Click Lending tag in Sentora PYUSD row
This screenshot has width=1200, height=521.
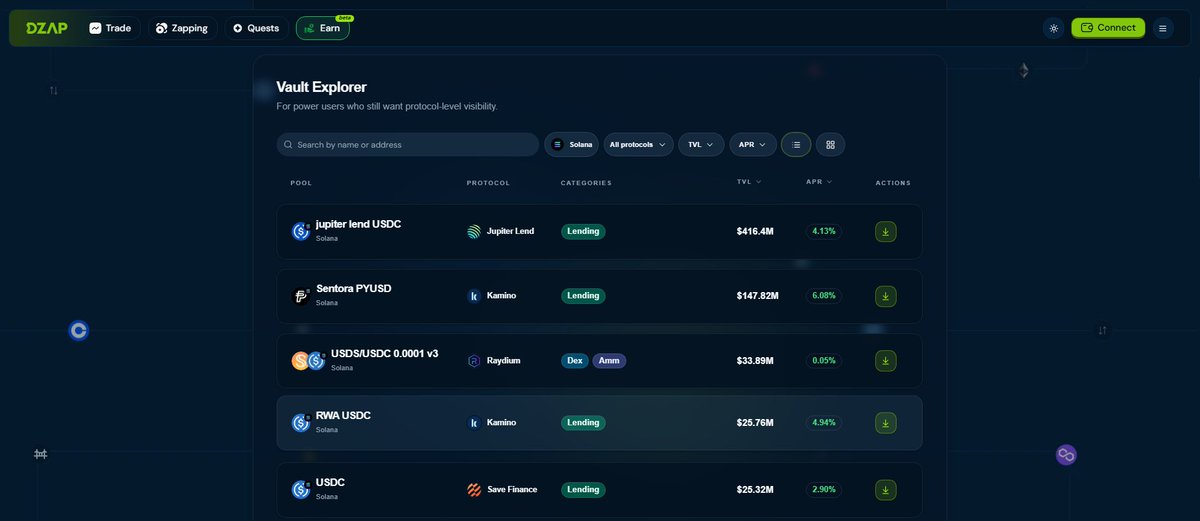583,296
